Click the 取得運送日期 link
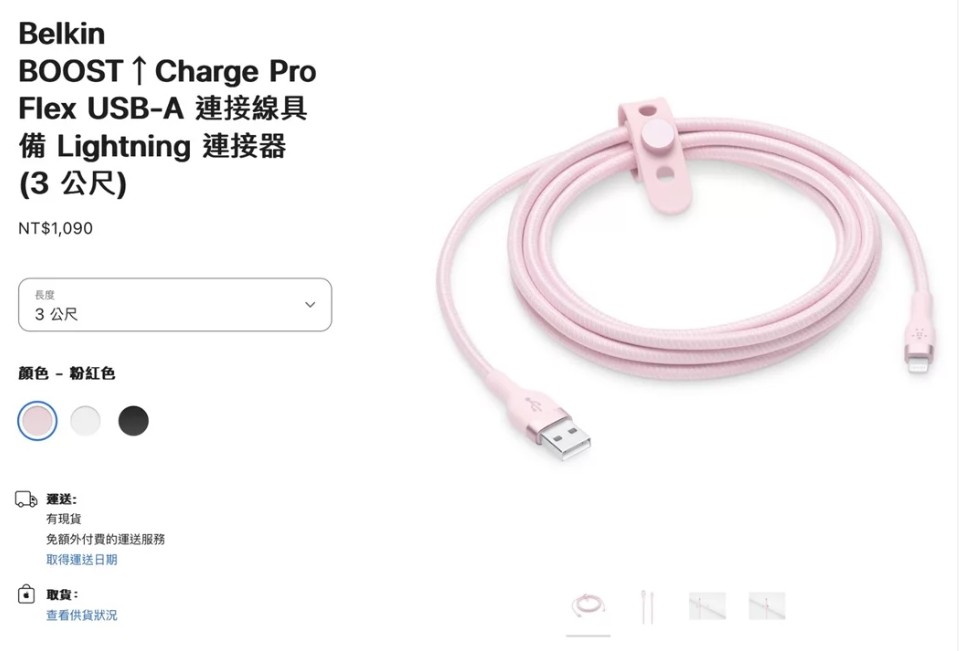The width and height of the screenshot is (959, 651). (82, 559)
